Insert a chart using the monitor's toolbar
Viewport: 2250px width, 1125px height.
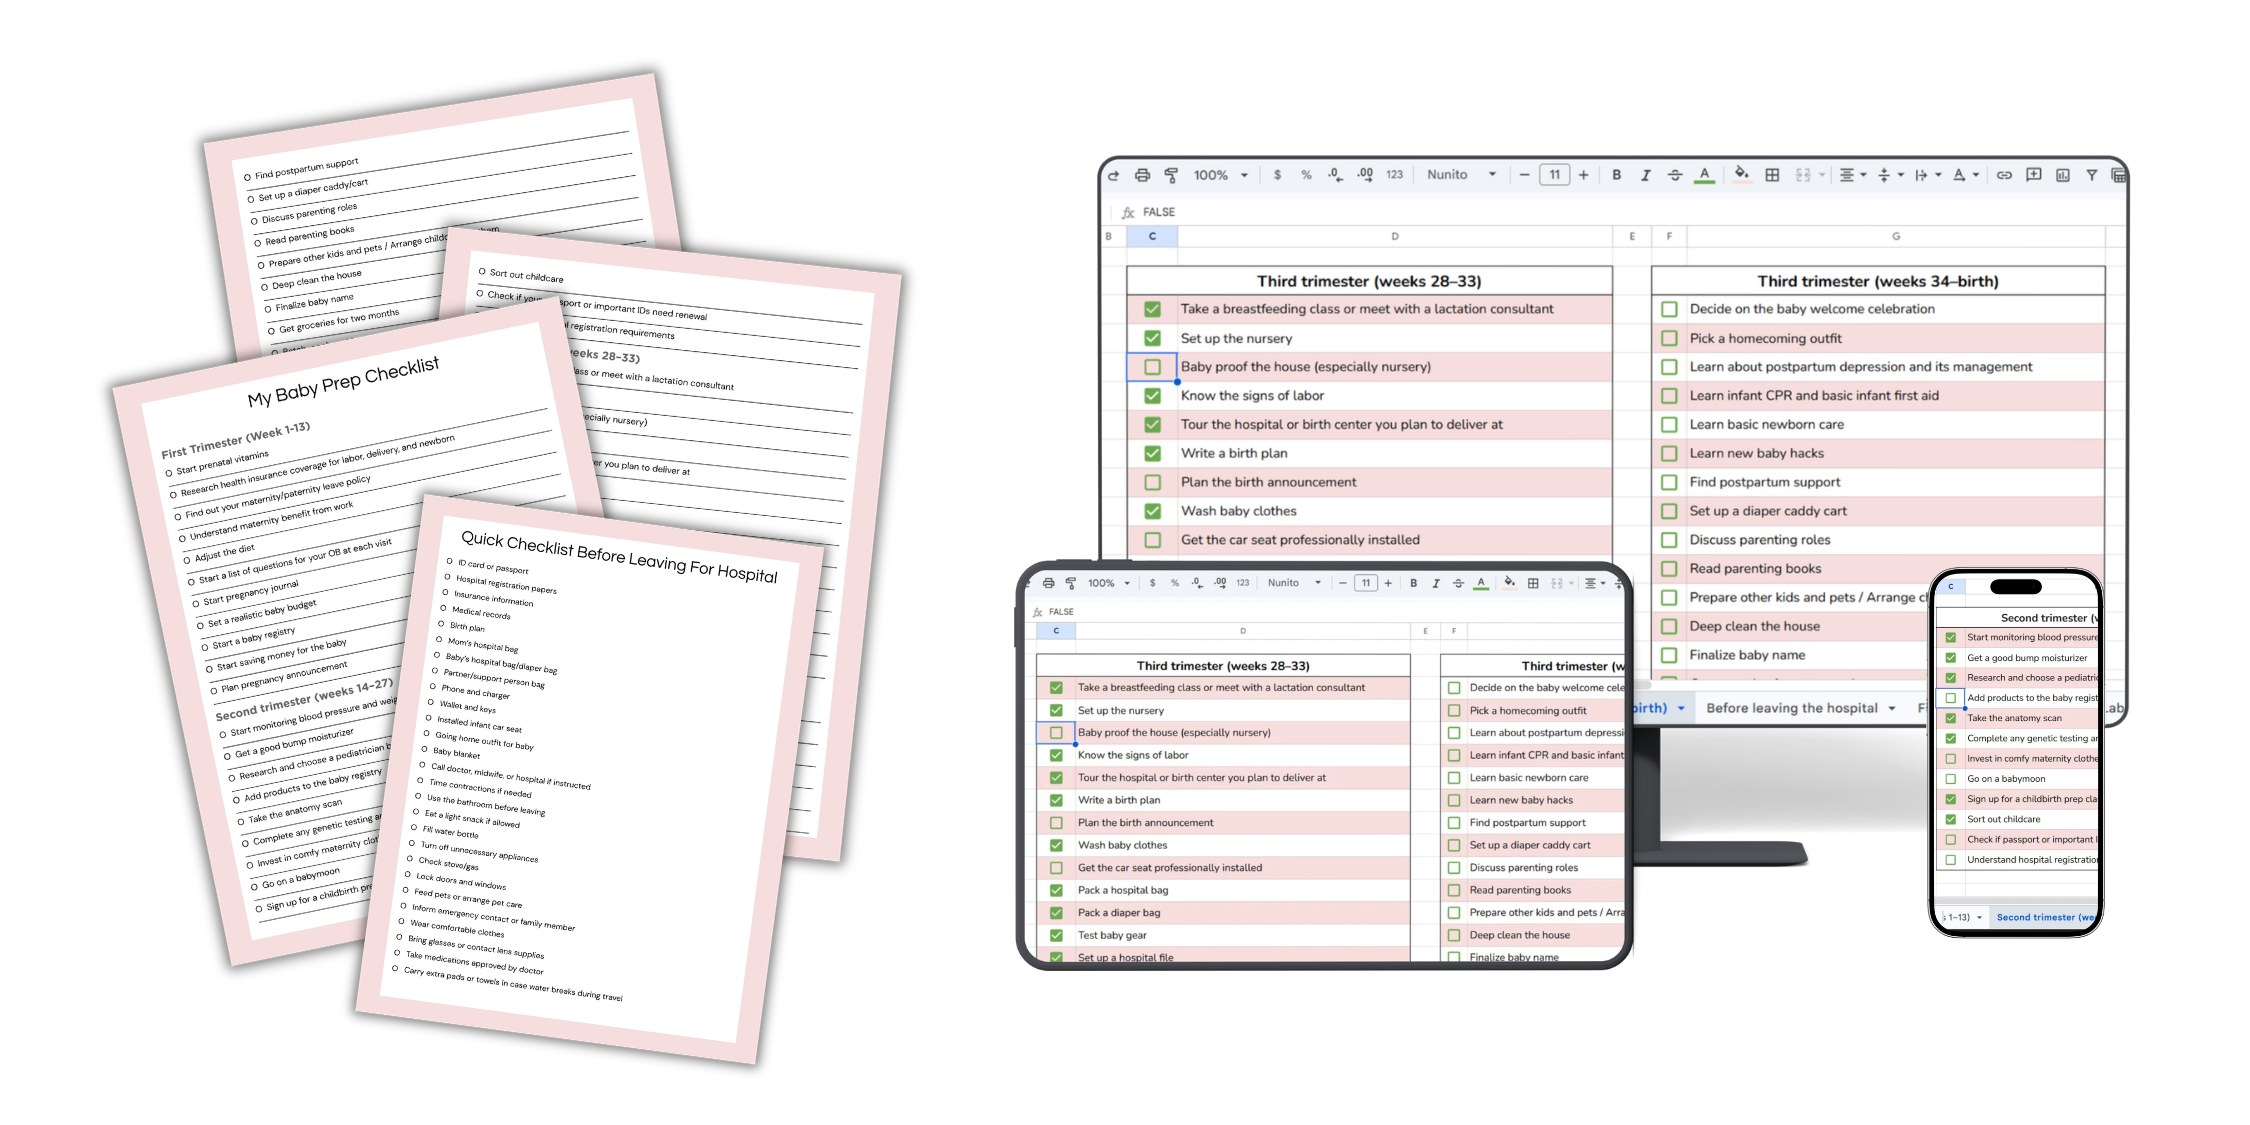[2062, 175]
